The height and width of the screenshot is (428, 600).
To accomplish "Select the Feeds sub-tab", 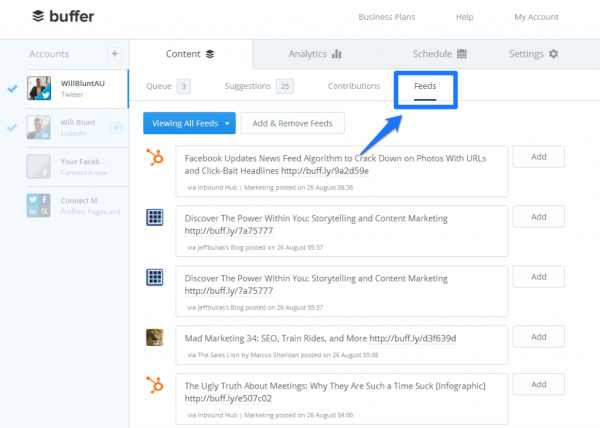I will 425,86.
